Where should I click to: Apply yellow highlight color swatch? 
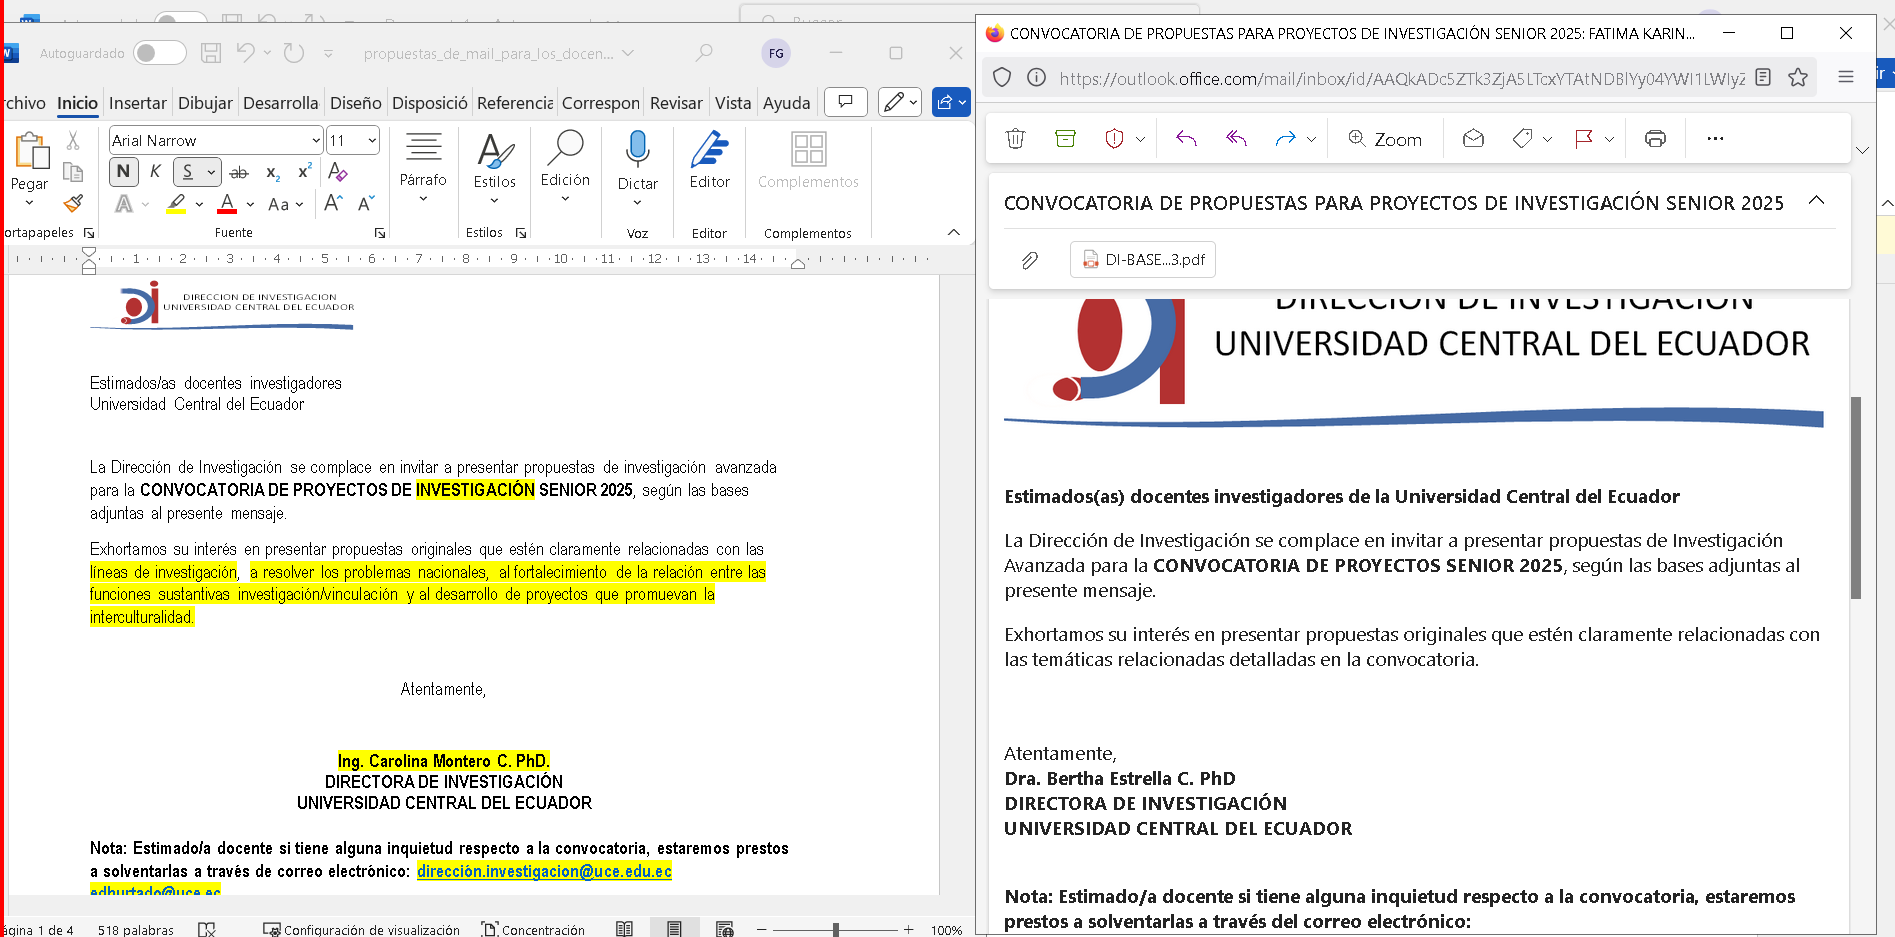[x=177, y=204]
